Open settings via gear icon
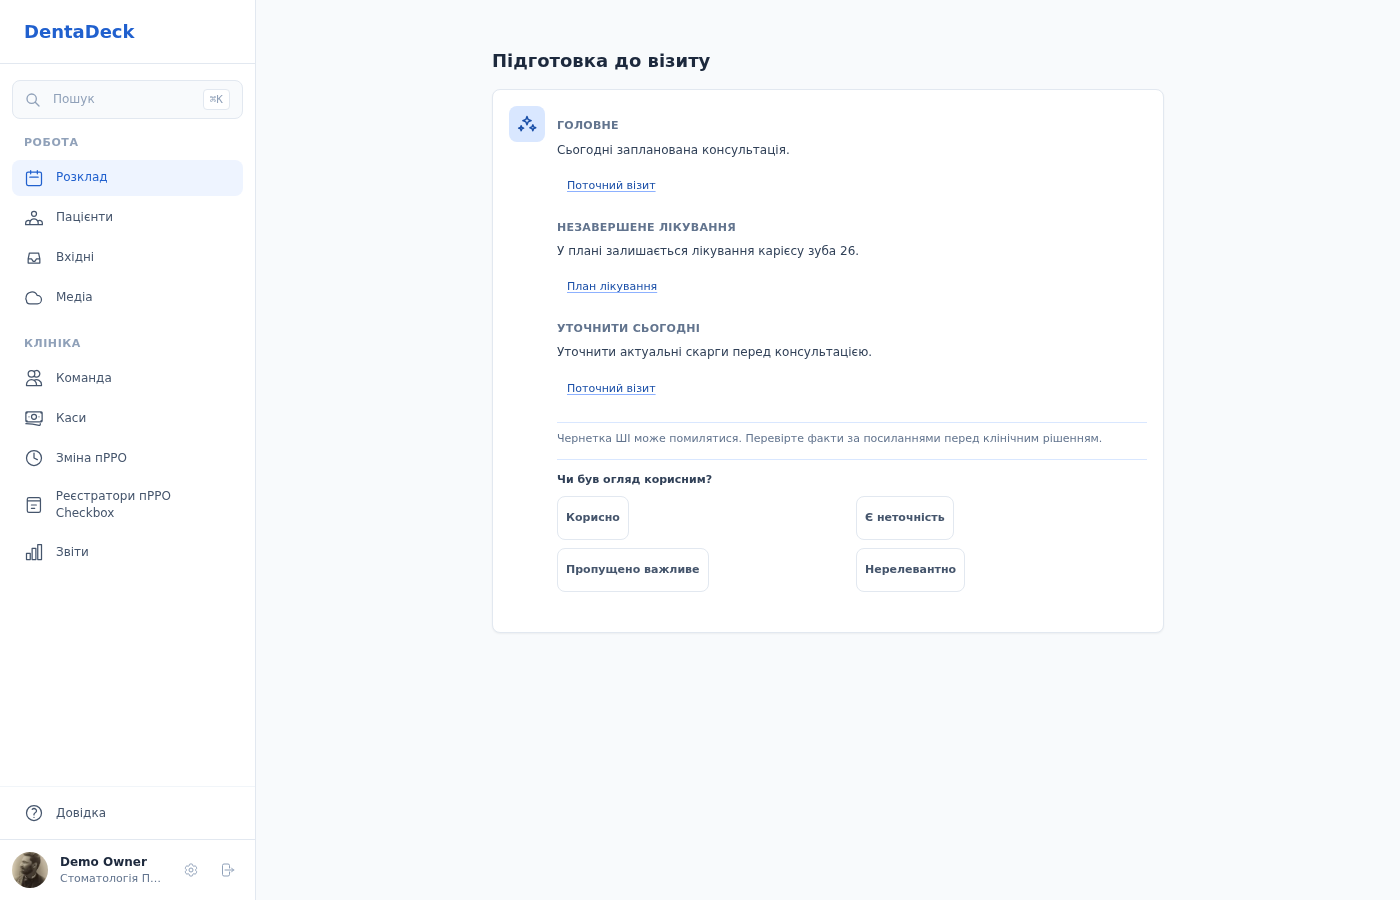 [x=191, y=870]
